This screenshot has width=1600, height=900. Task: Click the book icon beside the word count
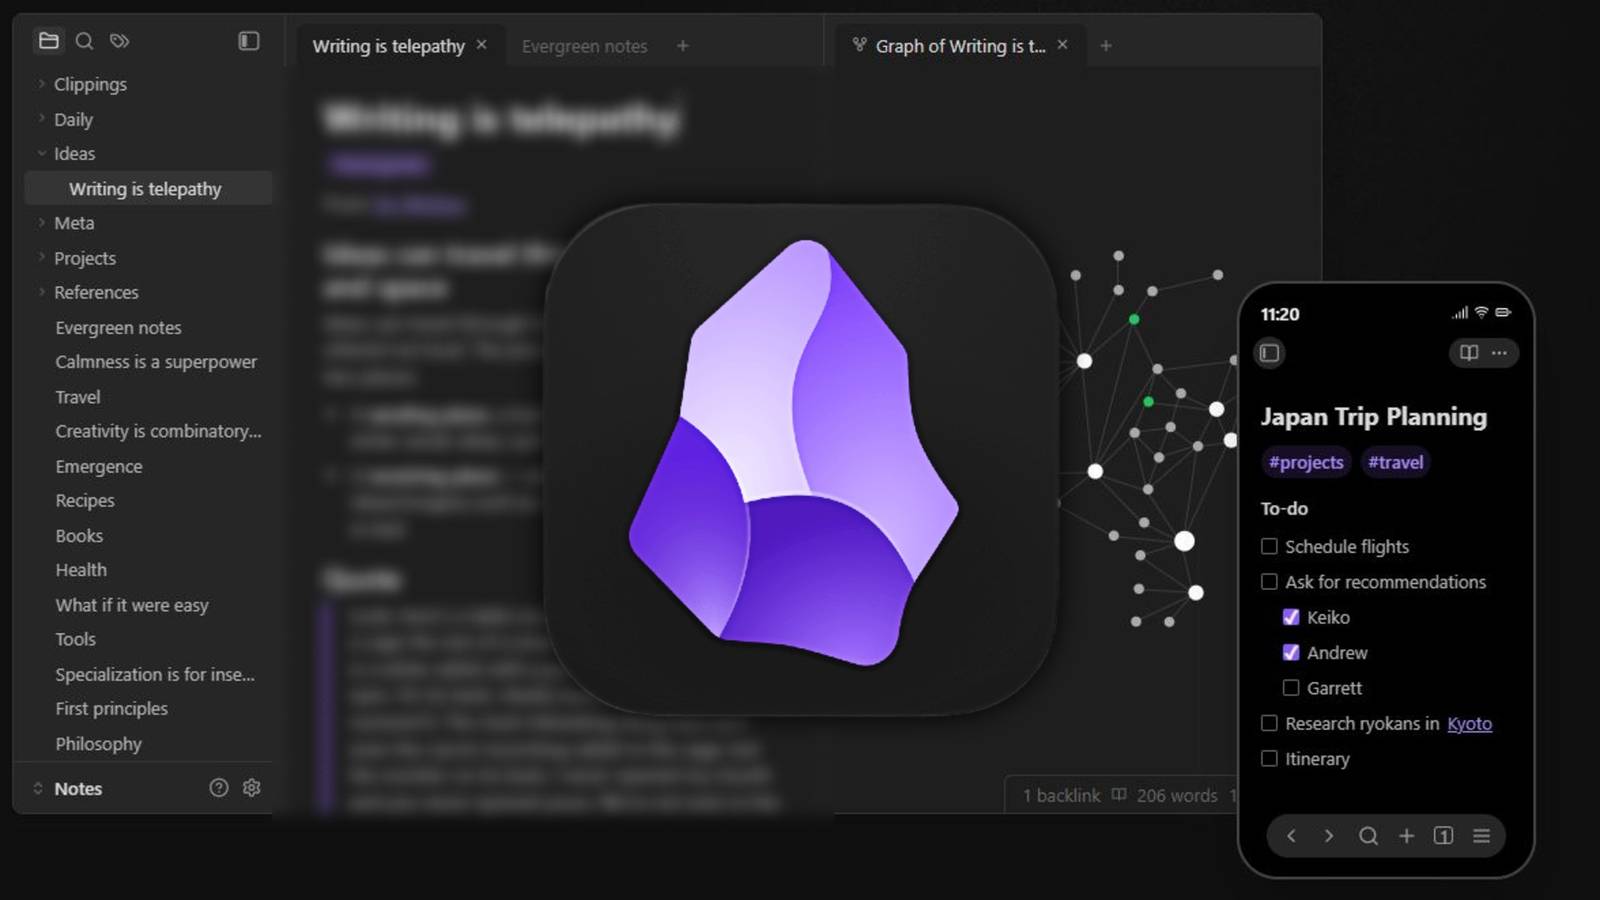pos(1119,795)
